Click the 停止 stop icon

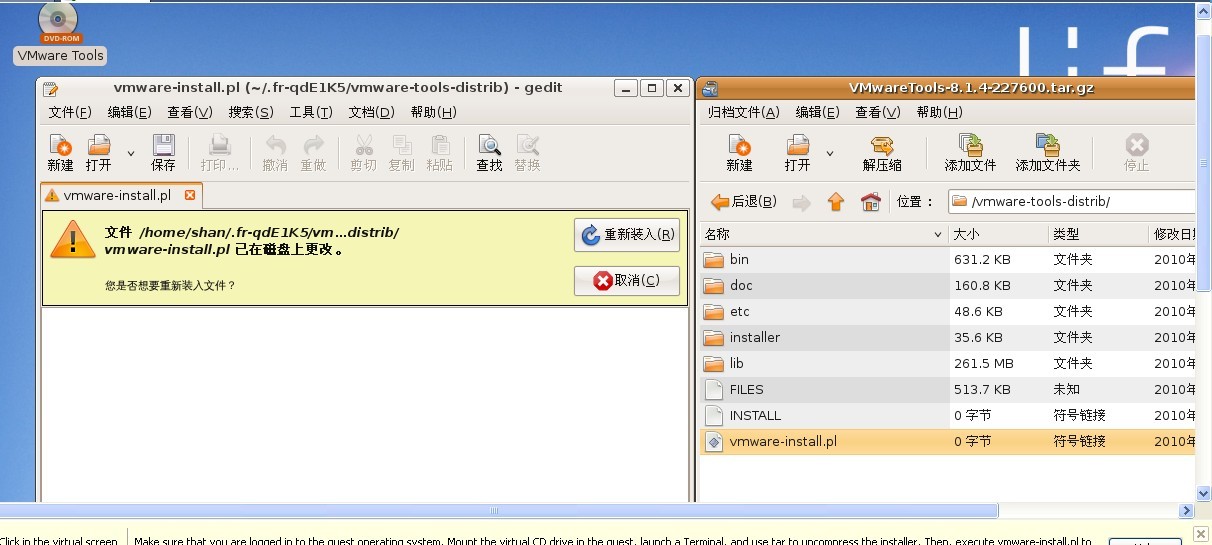[x=1136, y=153]
